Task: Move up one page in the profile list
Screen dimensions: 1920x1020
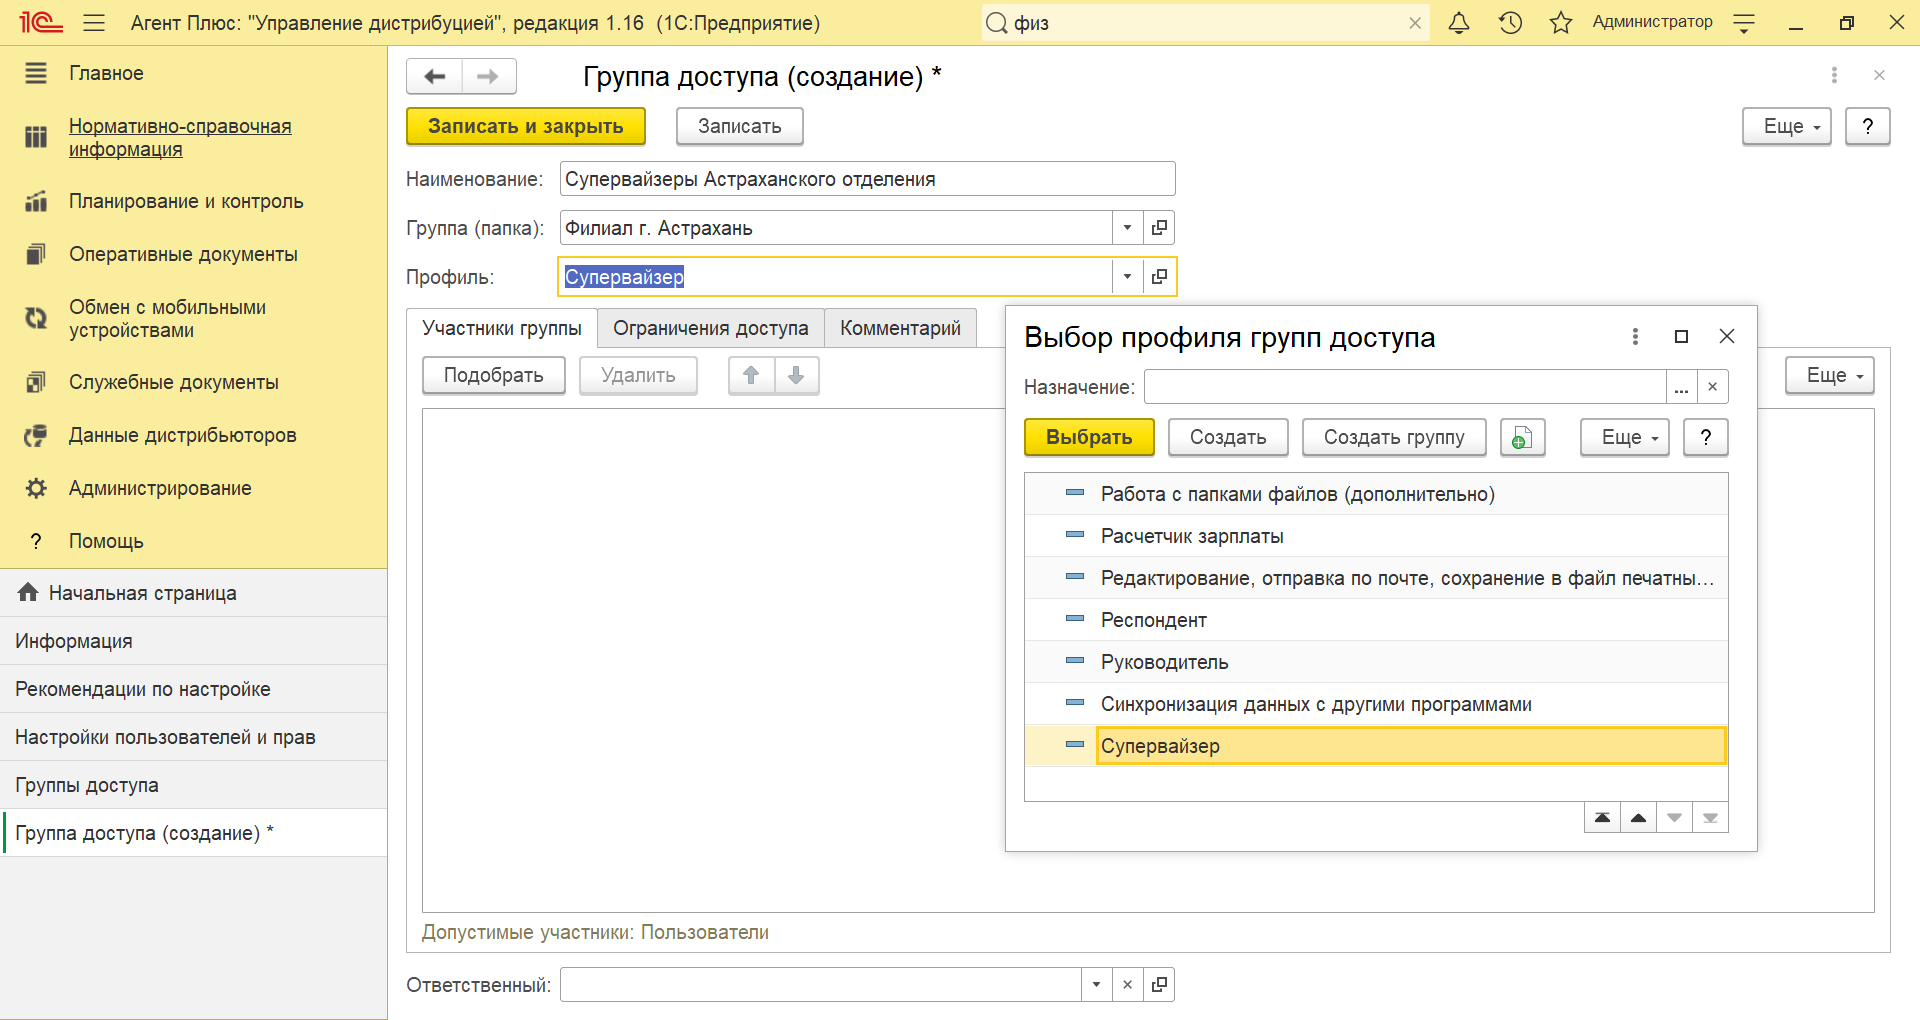Action: tap(1638, 818)
